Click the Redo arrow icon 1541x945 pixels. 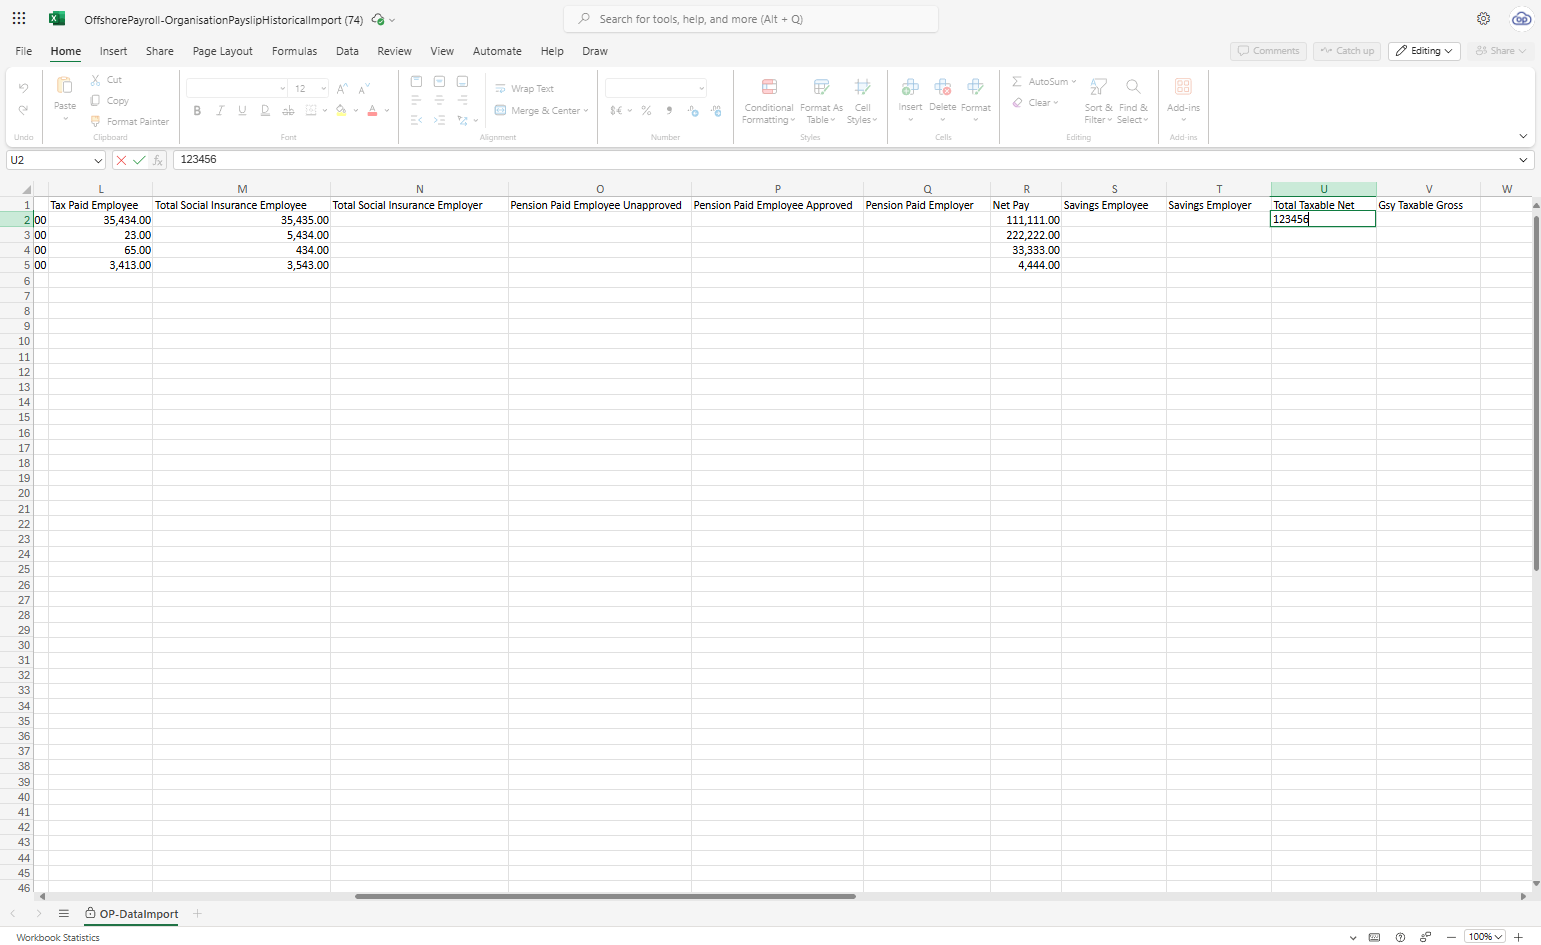click(23, 110)
